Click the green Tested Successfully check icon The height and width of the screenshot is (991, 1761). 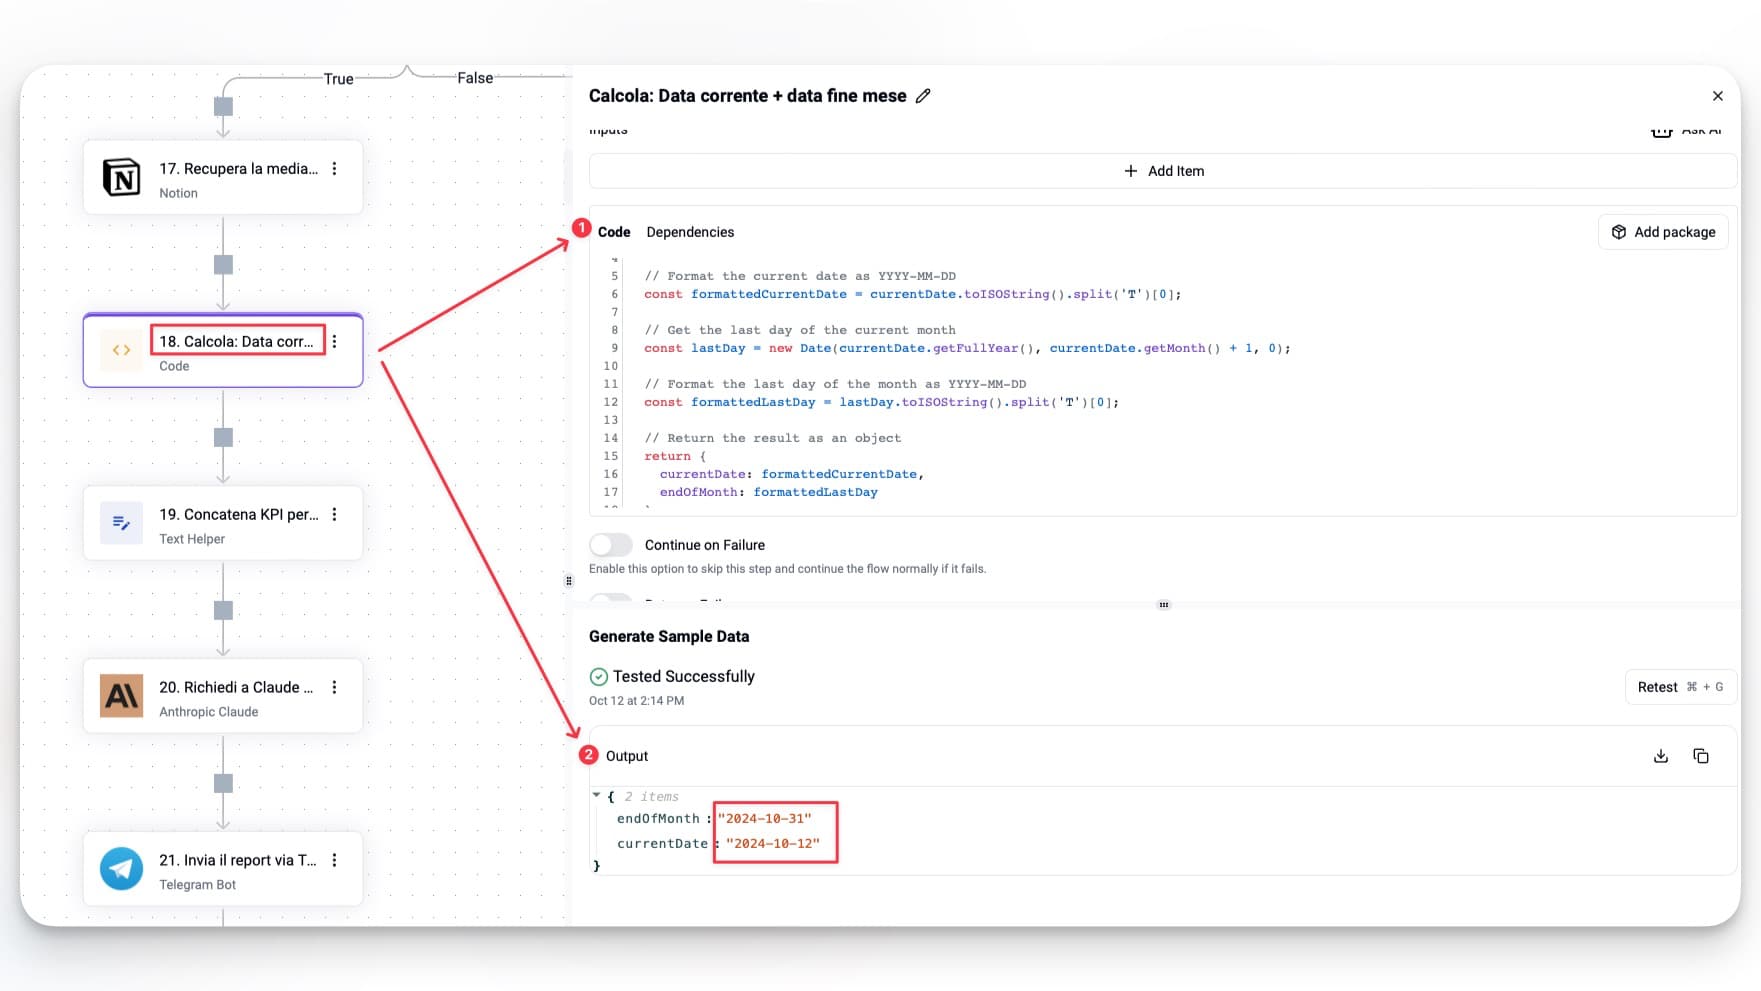click(599, 677)
